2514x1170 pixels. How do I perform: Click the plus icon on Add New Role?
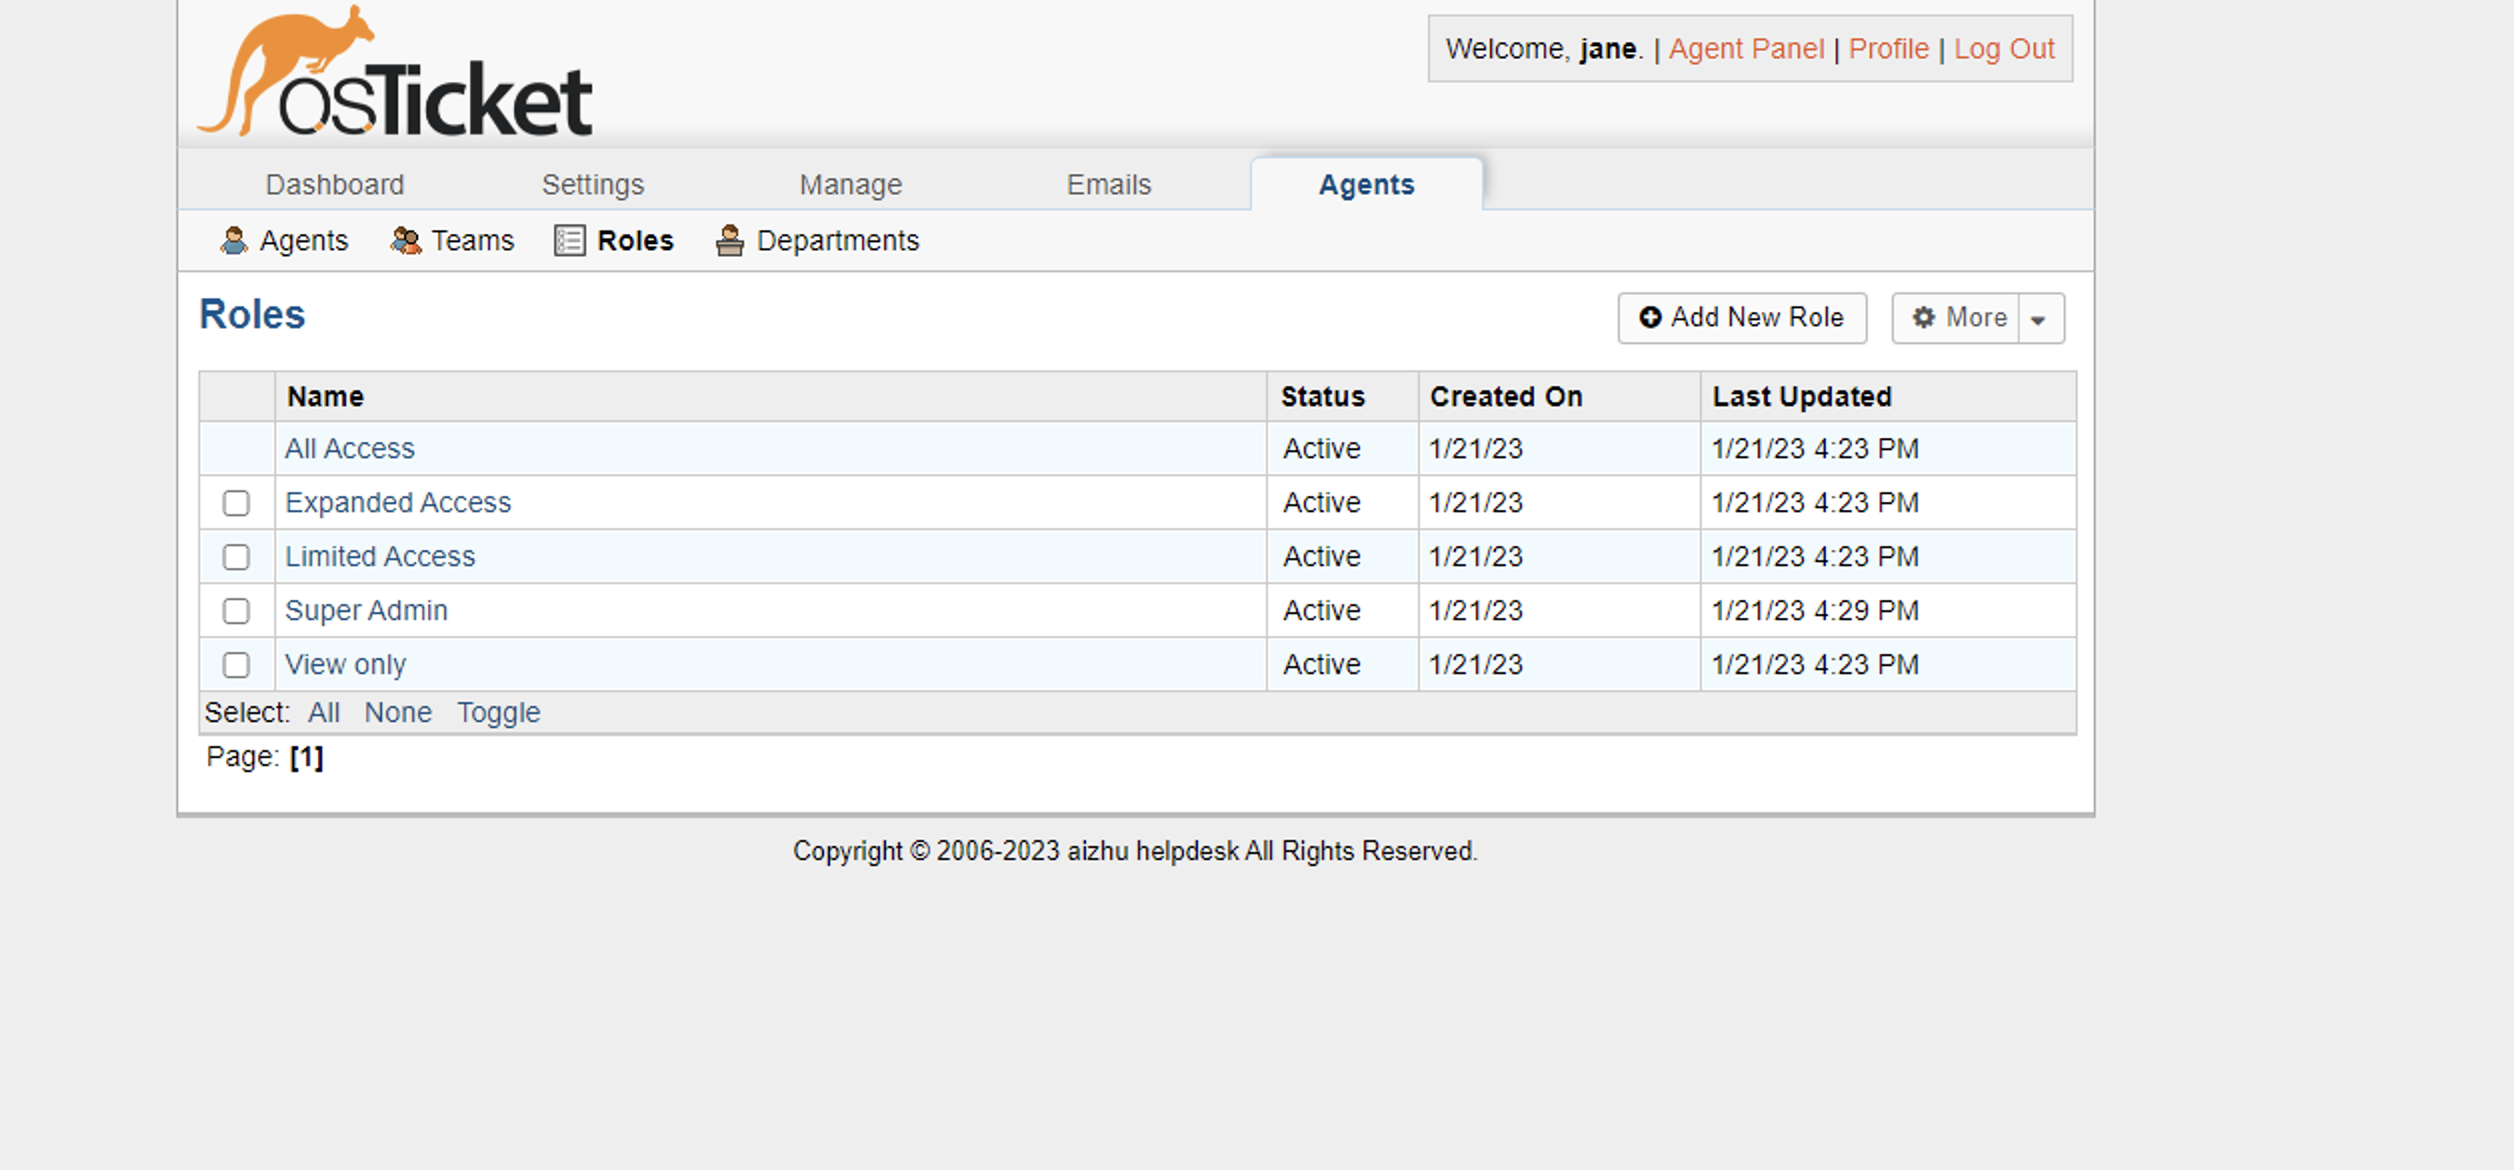click(1650, 317)
